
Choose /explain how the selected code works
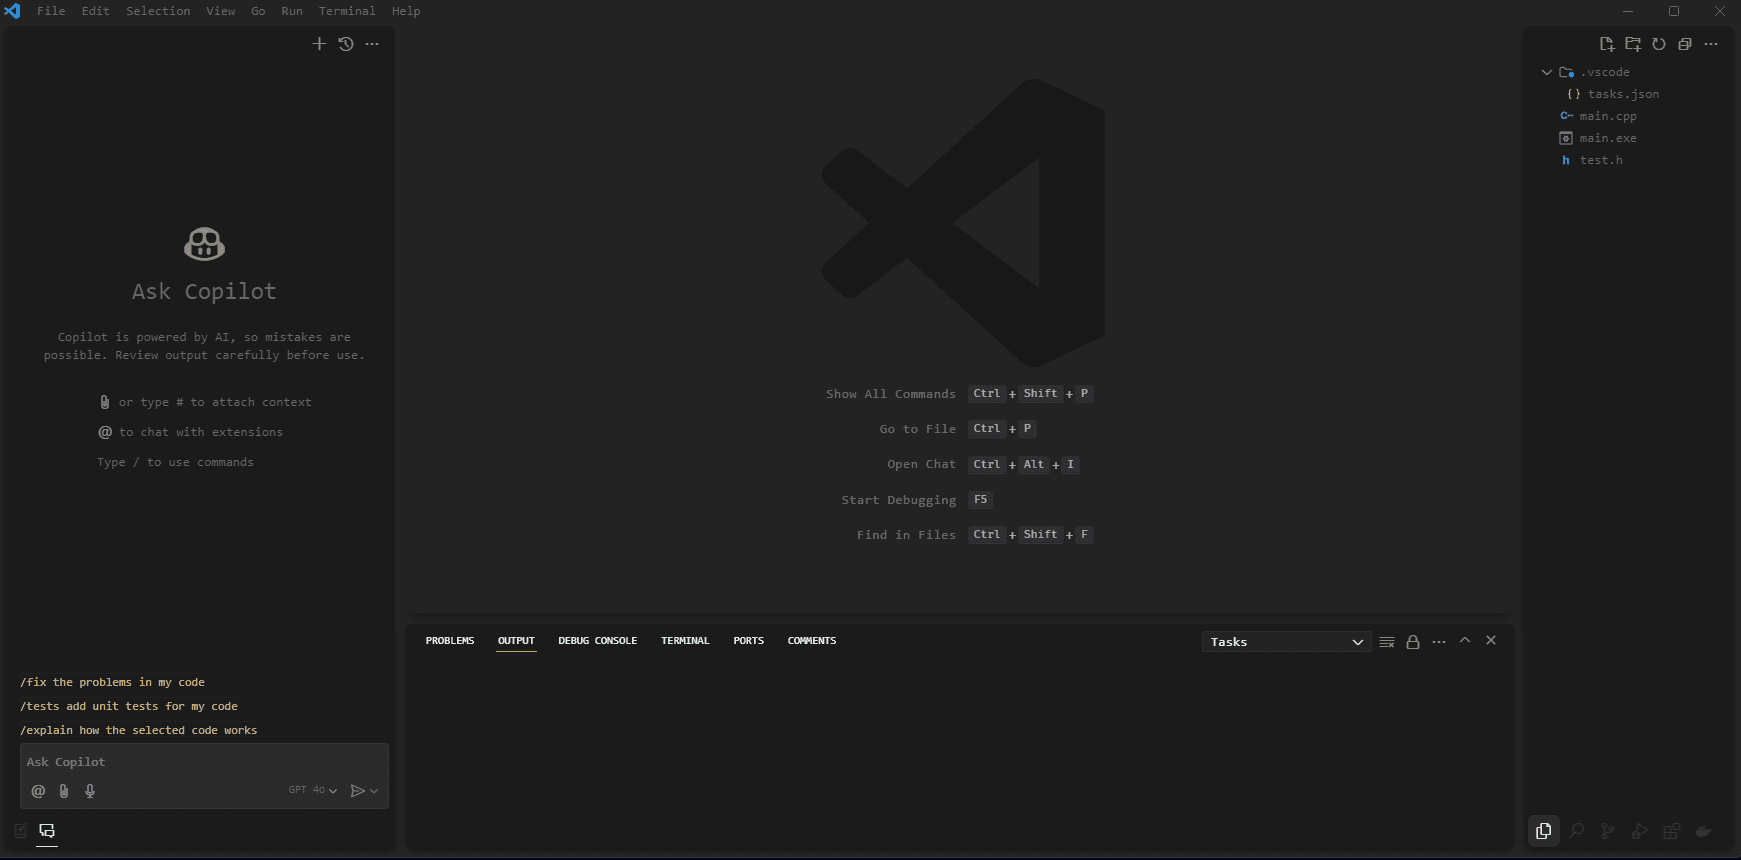(139, 730)
